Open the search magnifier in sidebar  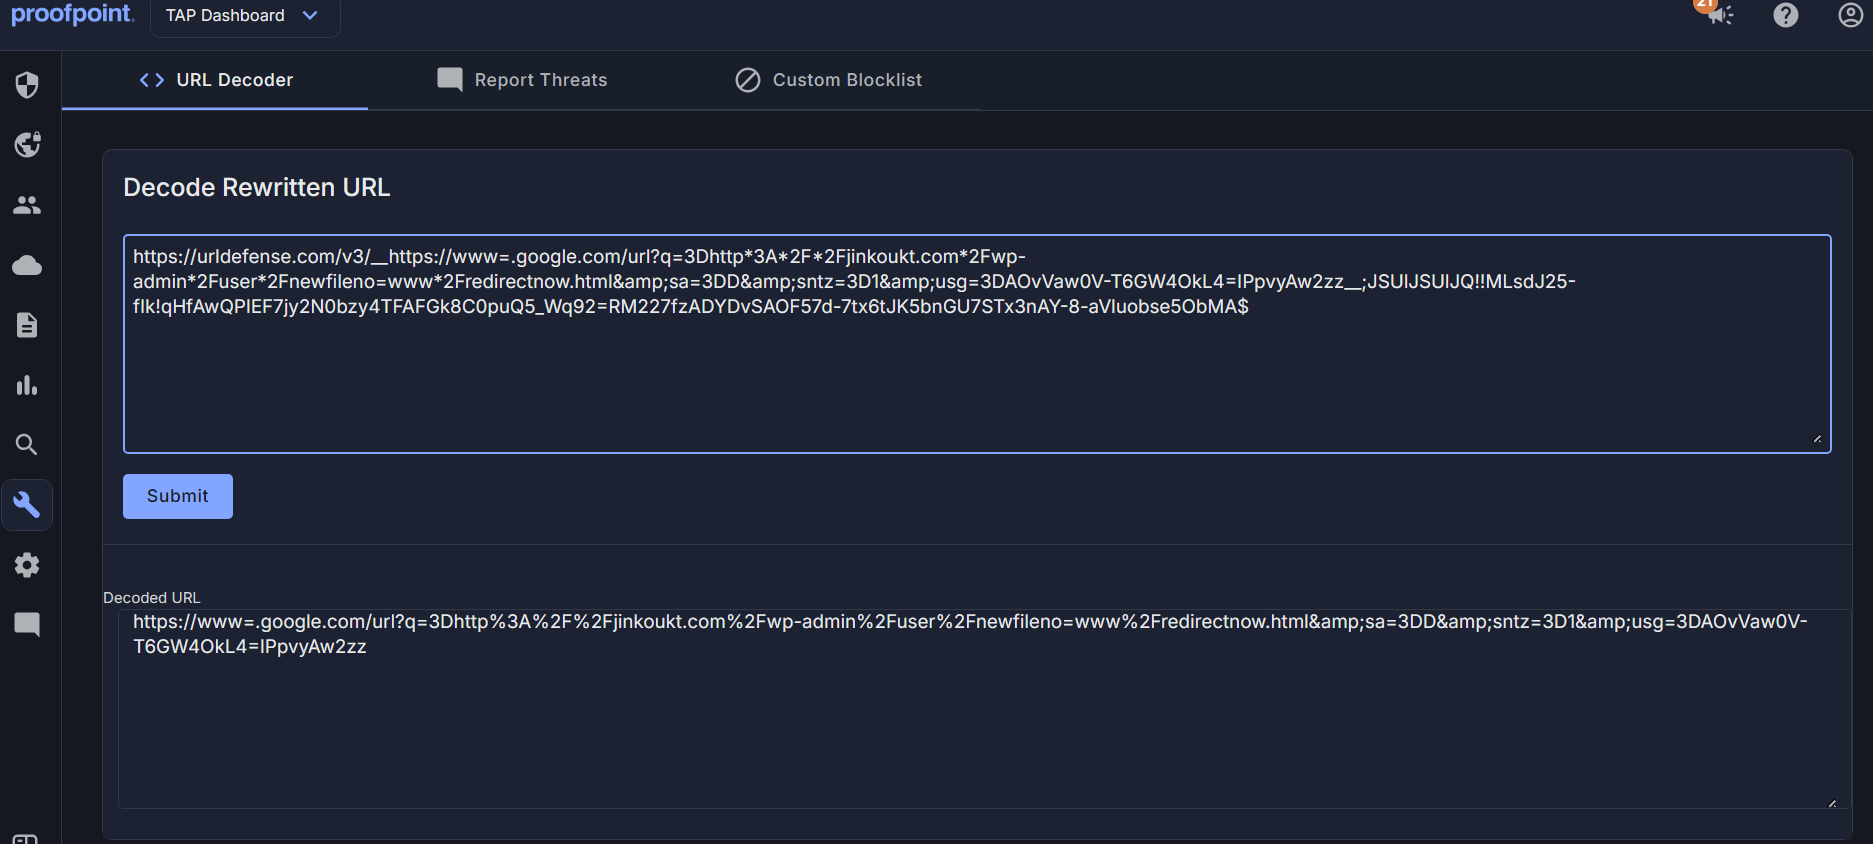point(27,445)
